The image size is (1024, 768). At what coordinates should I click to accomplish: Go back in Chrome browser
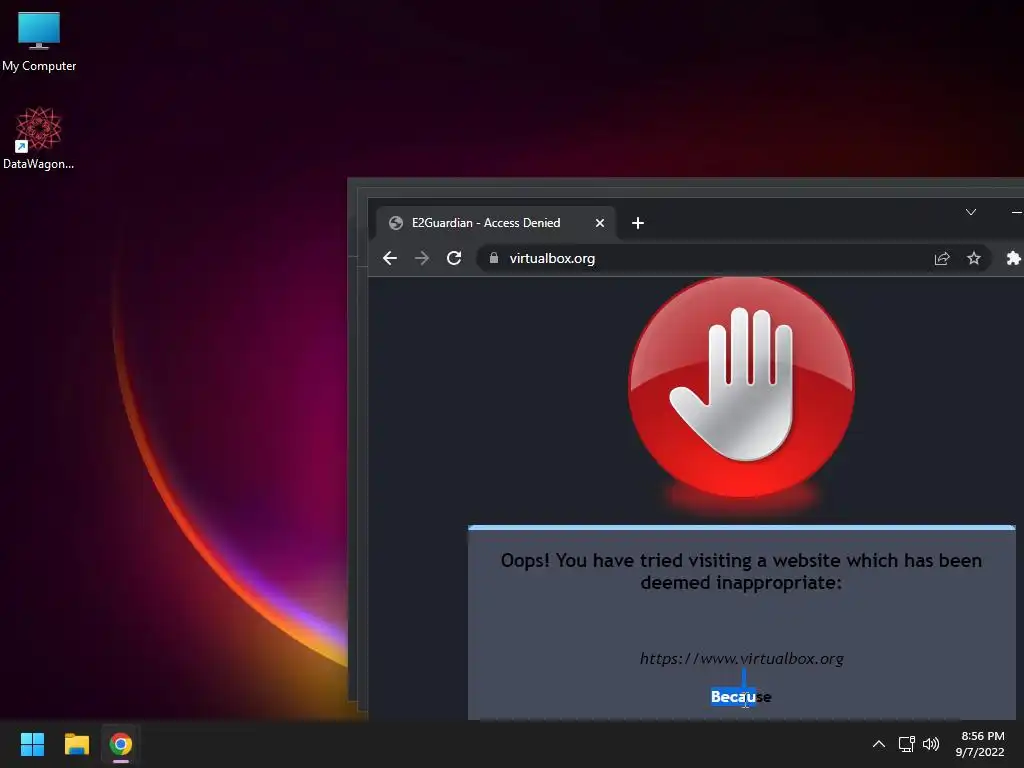pyautogui.click(x=390, y=259)
